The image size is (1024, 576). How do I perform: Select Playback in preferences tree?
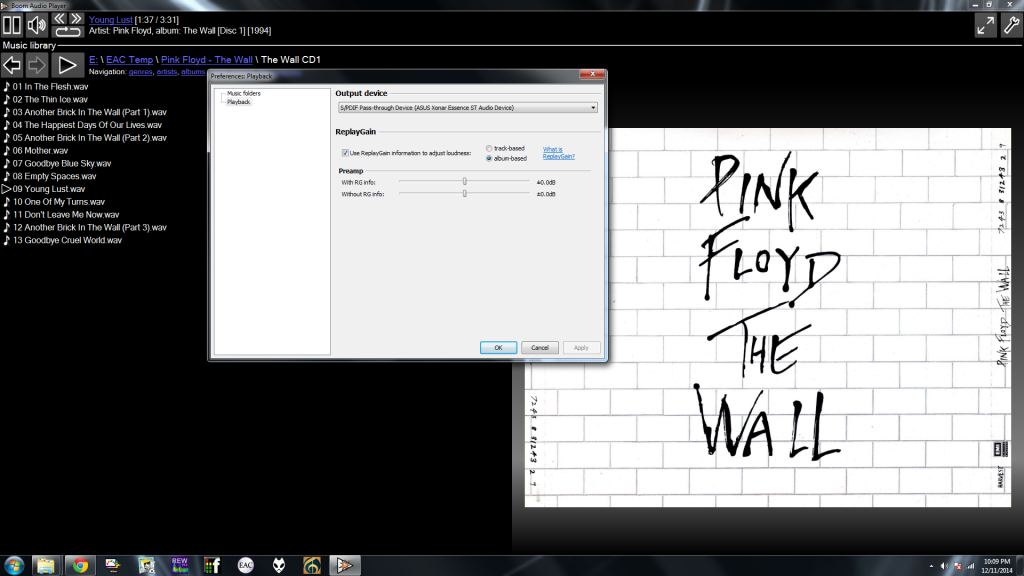pyautogui.click(x=238, y=101)
